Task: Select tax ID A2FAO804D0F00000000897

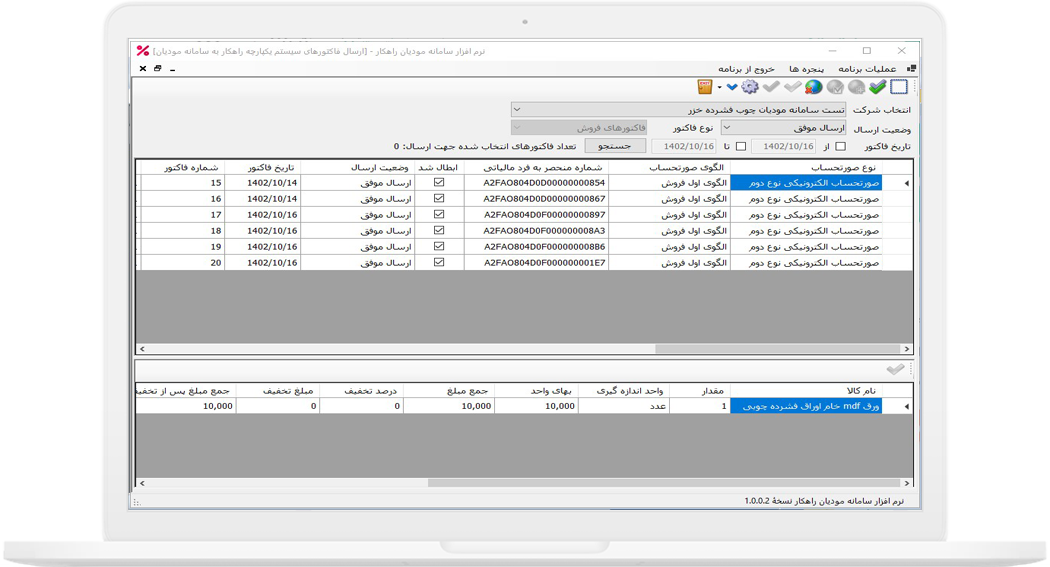Action: (x=536, y=214)
